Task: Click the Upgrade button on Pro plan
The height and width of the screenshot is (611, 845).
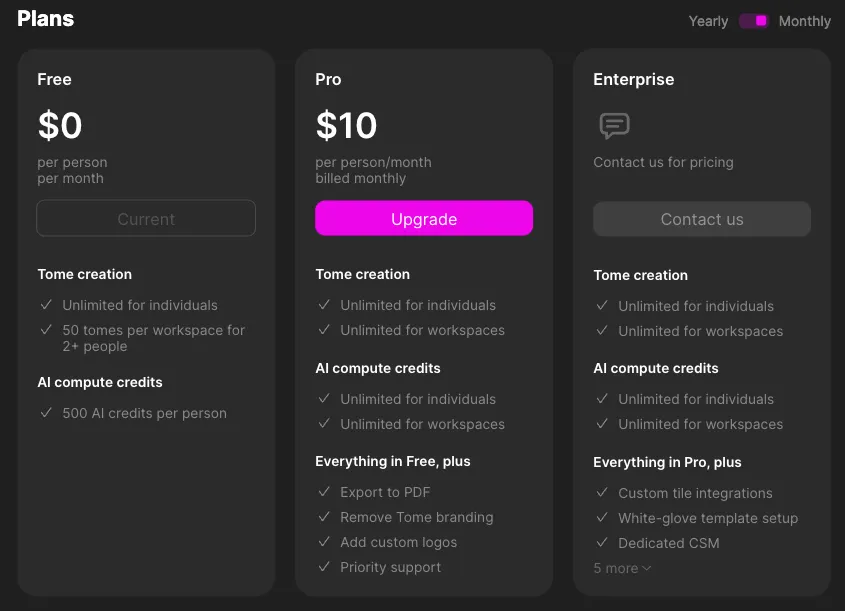Action: coord(424,218)
